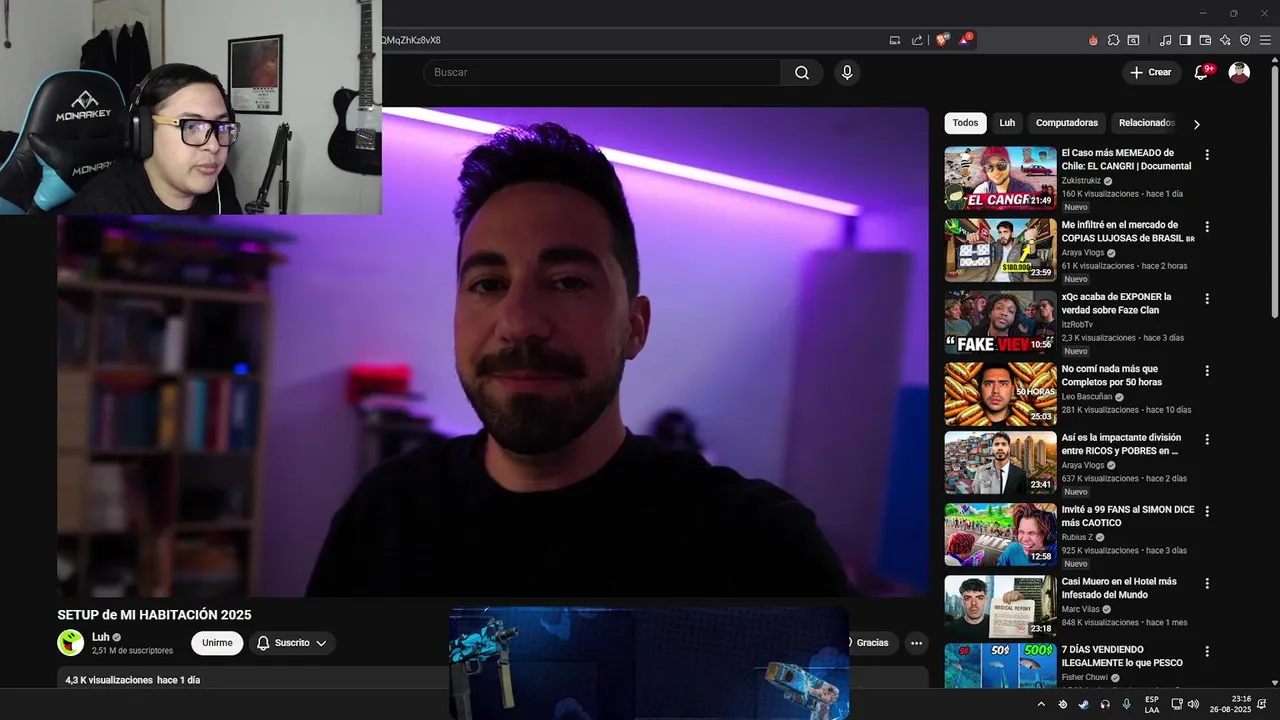Viewport: 1280px width, 720px height.
Task: Open the EL CANGRI thumbnail
Action: 1000,178
